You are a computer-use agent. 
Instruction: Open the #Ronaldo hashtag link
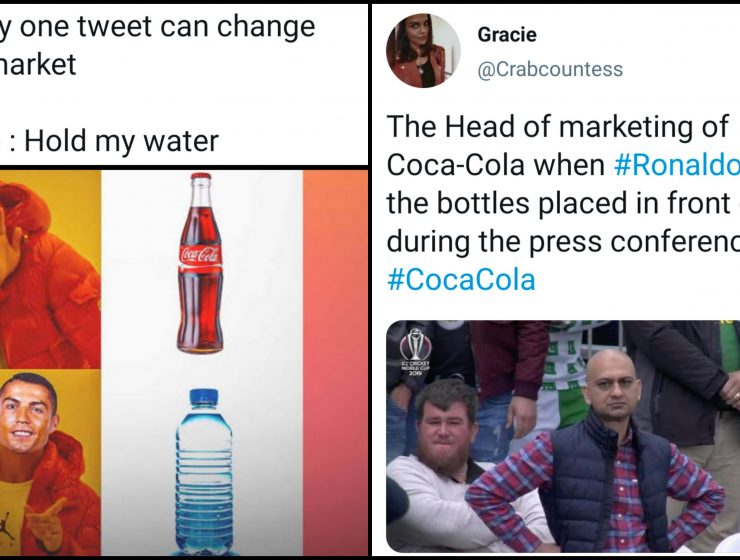(x=677, y=165)
